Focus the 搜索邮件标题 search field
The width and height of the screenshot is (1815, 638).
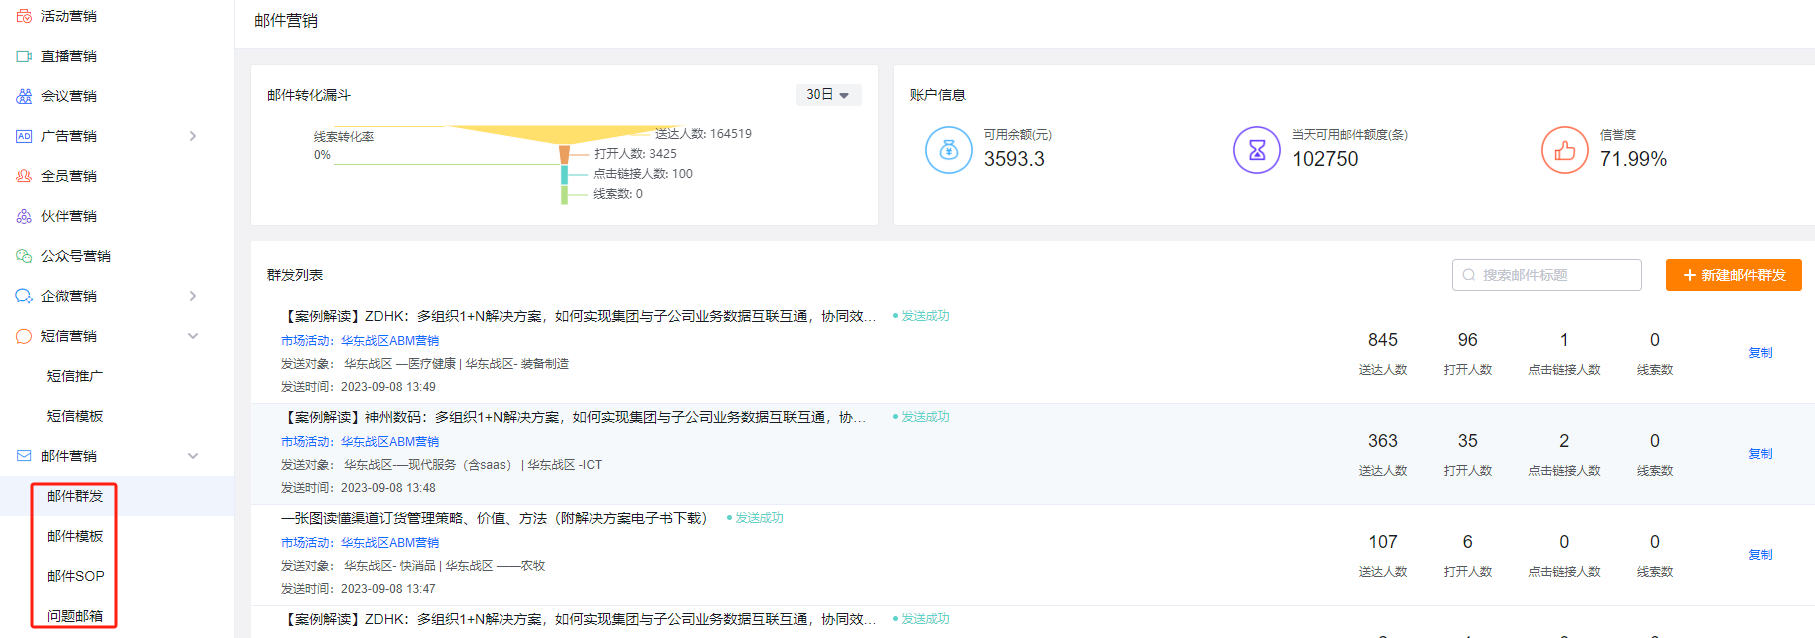(1546, 275)
